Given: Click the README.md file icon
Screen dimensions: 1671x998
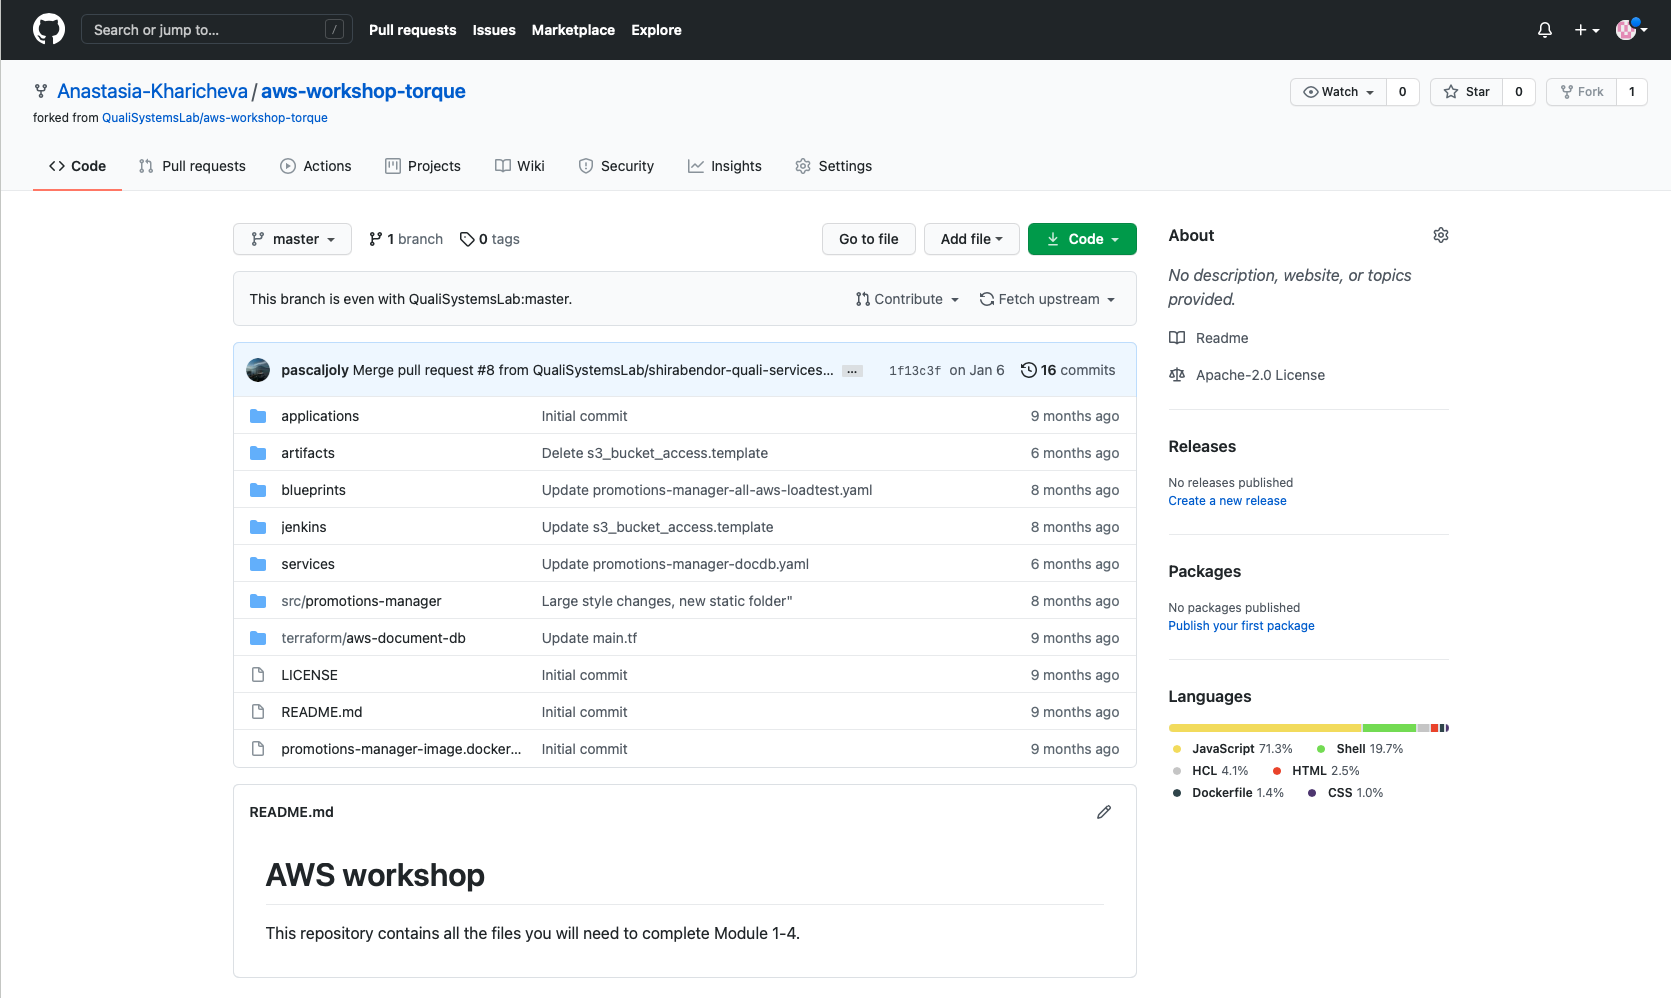Looking at the screenshot, I should tap(258, 712).
